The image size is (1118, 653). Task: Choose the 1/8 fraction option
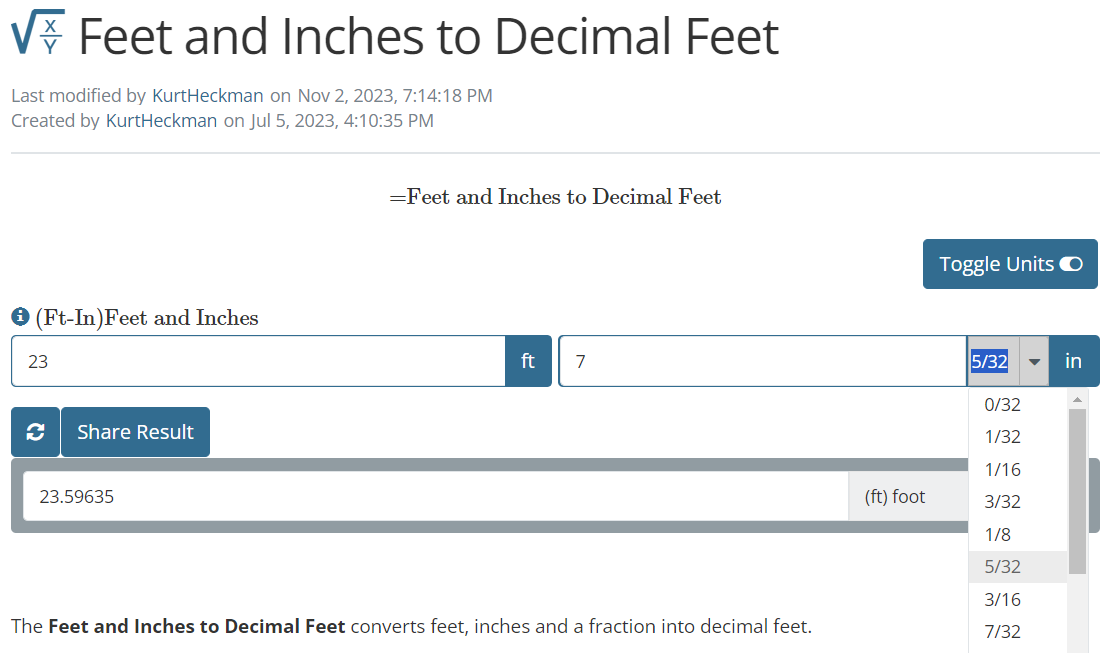(x=998, y=534)
